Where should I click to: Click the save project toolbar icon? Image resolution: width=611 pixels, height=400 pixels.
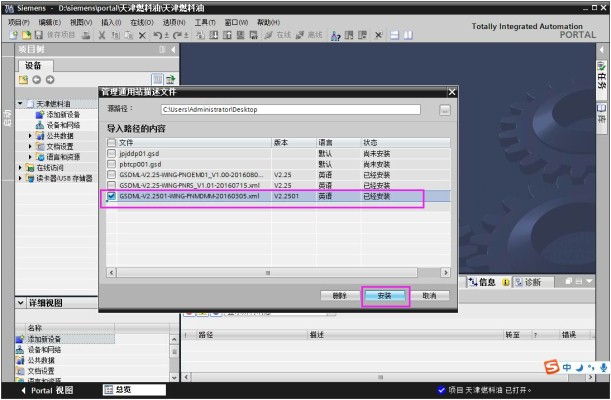click(x=40, y=35)
